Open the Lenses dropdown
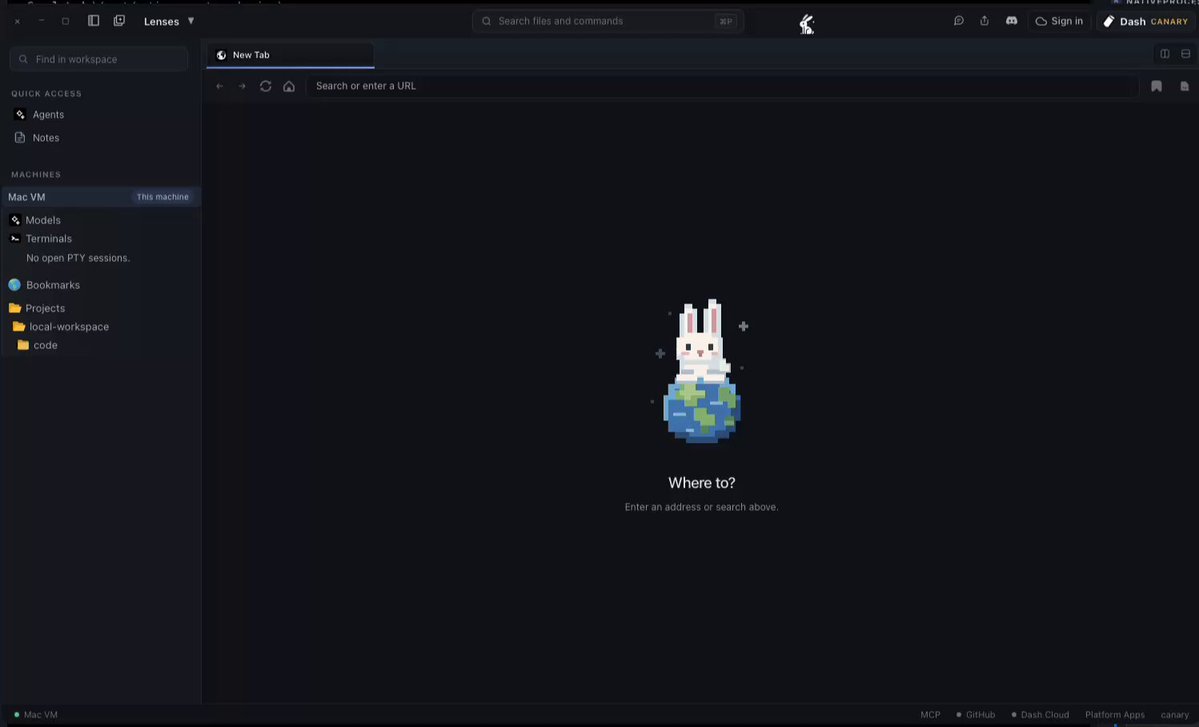Screen dimensions: 1199x727 169,21
